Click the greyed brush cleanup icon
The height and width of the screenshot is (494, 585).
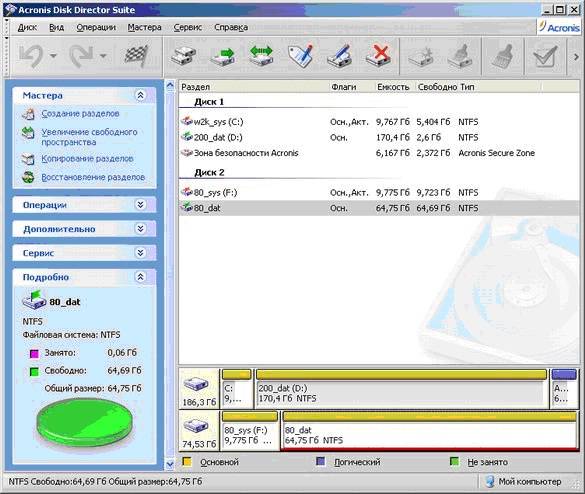pyautogui.click(x=502, y=56)
